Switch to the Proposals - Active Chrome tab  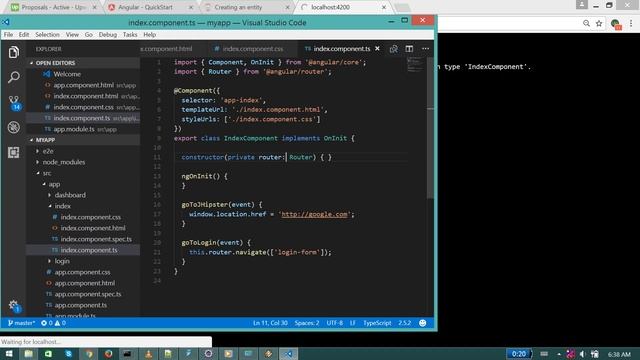pos(53,7)
